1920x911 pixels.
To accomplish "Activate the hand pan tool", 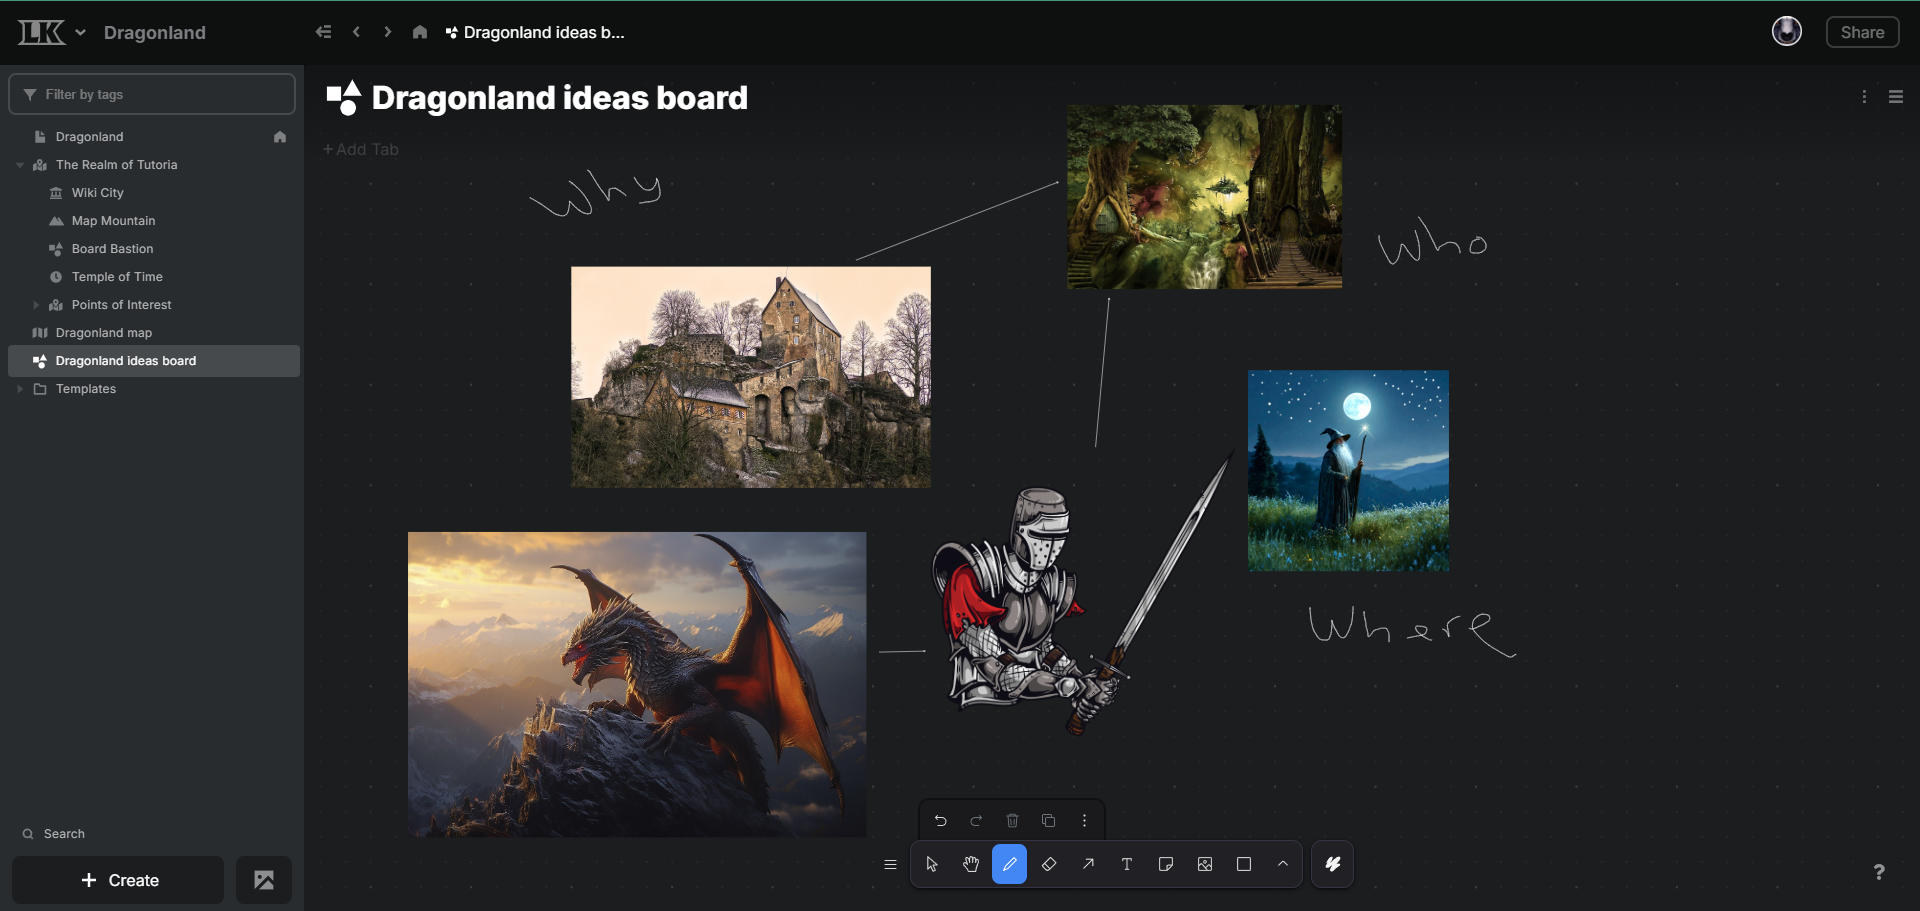I will tap(971, 864).
